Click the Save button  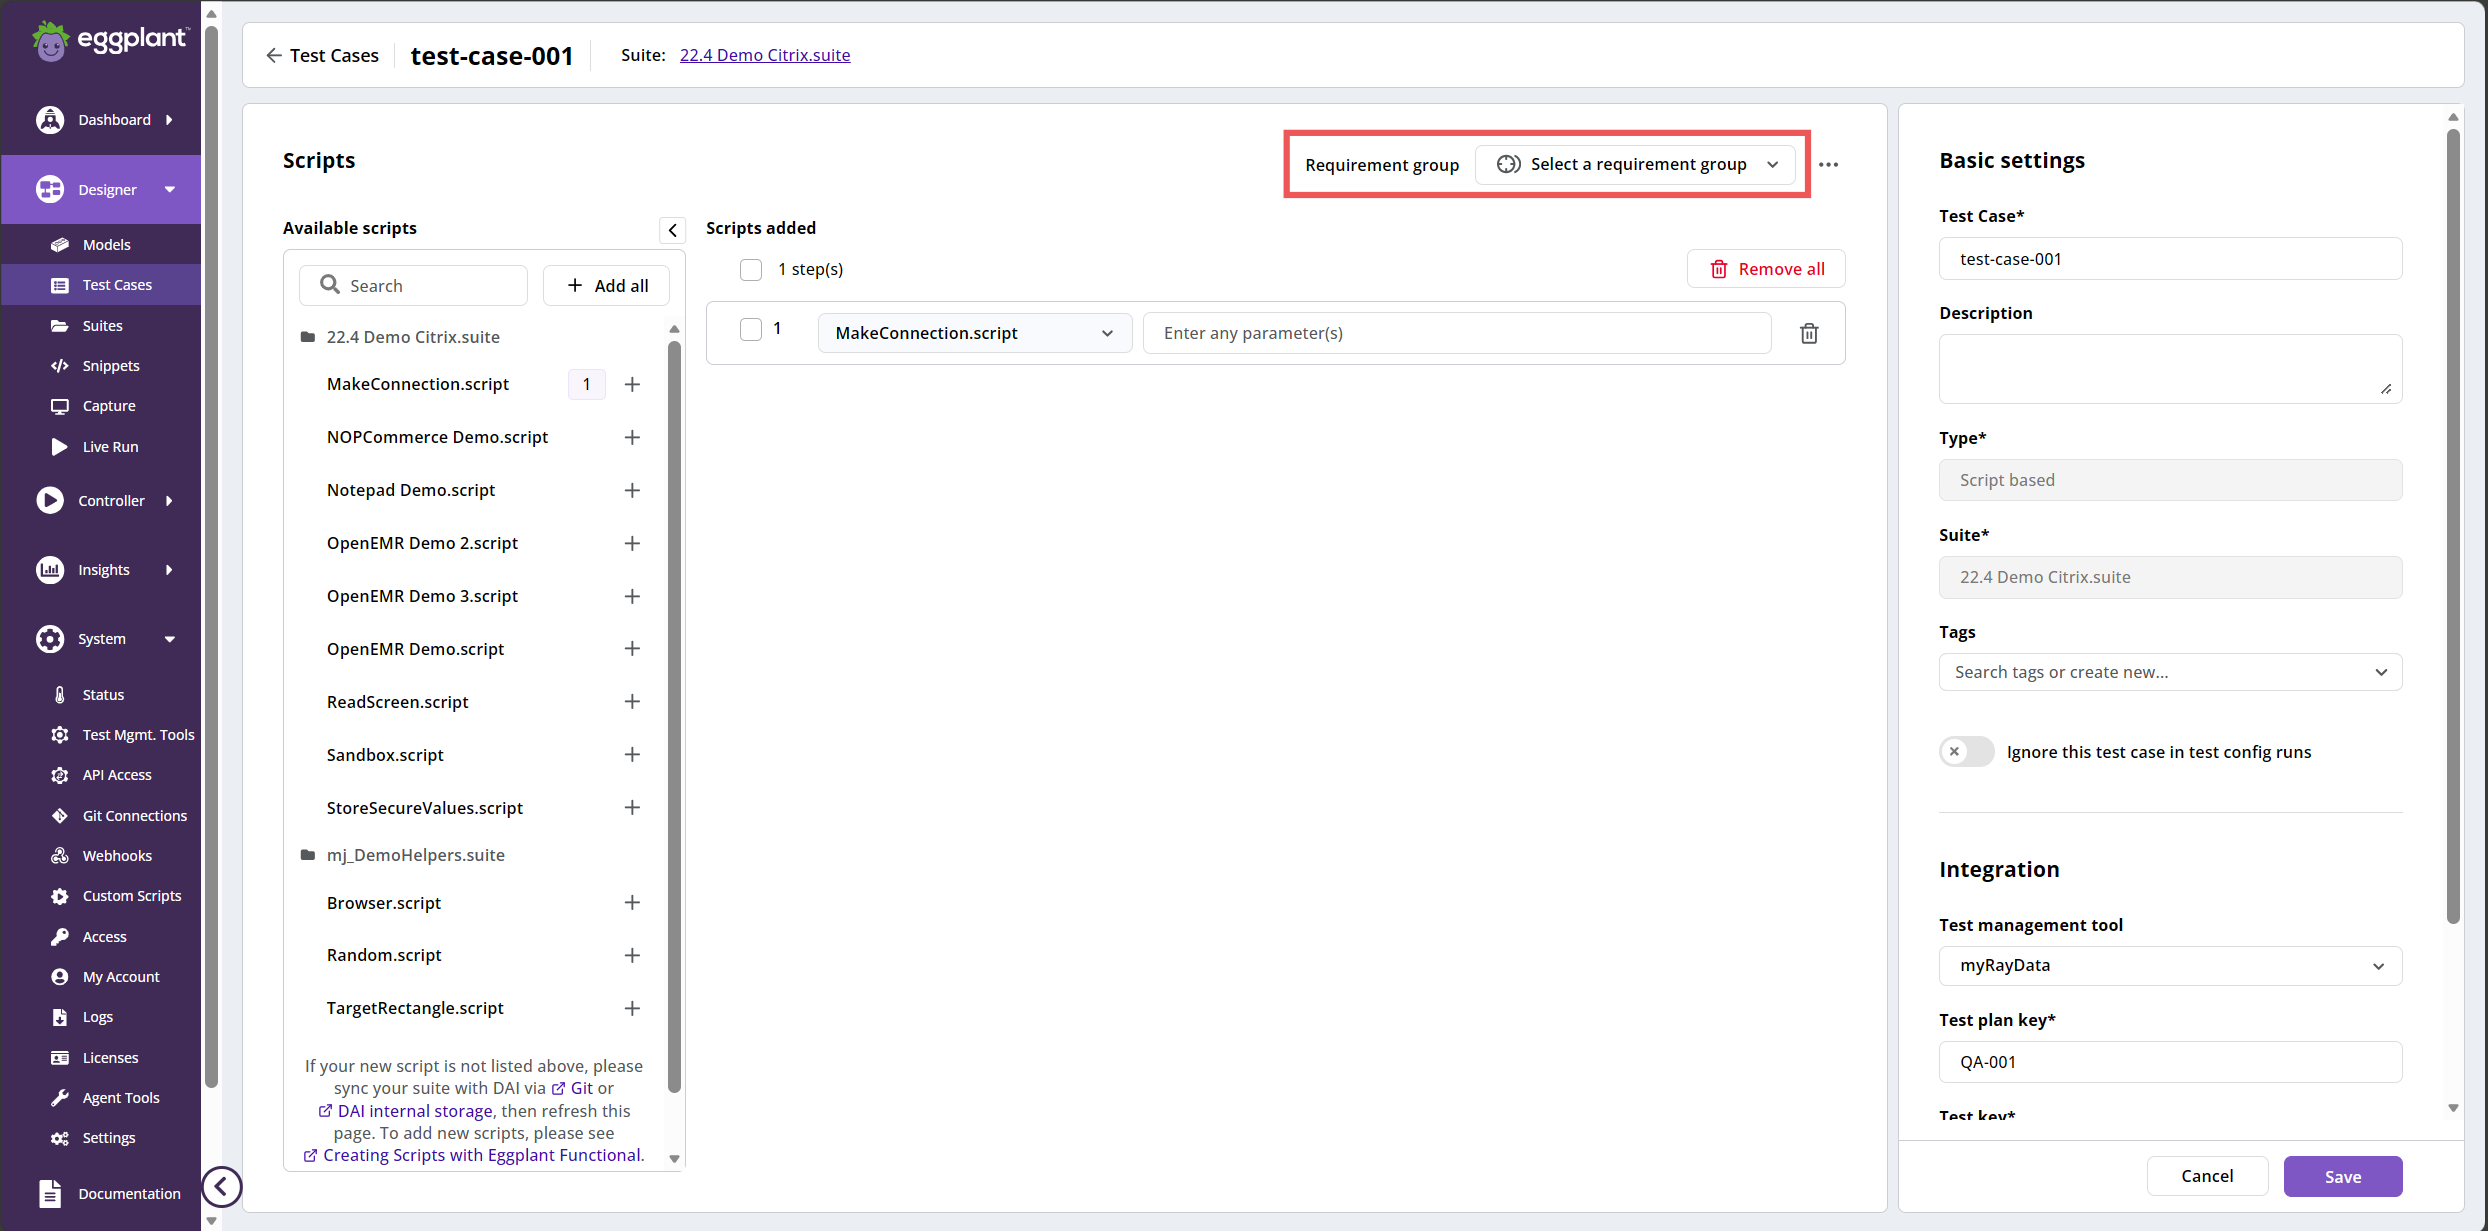click(x=2343, y=1176)
